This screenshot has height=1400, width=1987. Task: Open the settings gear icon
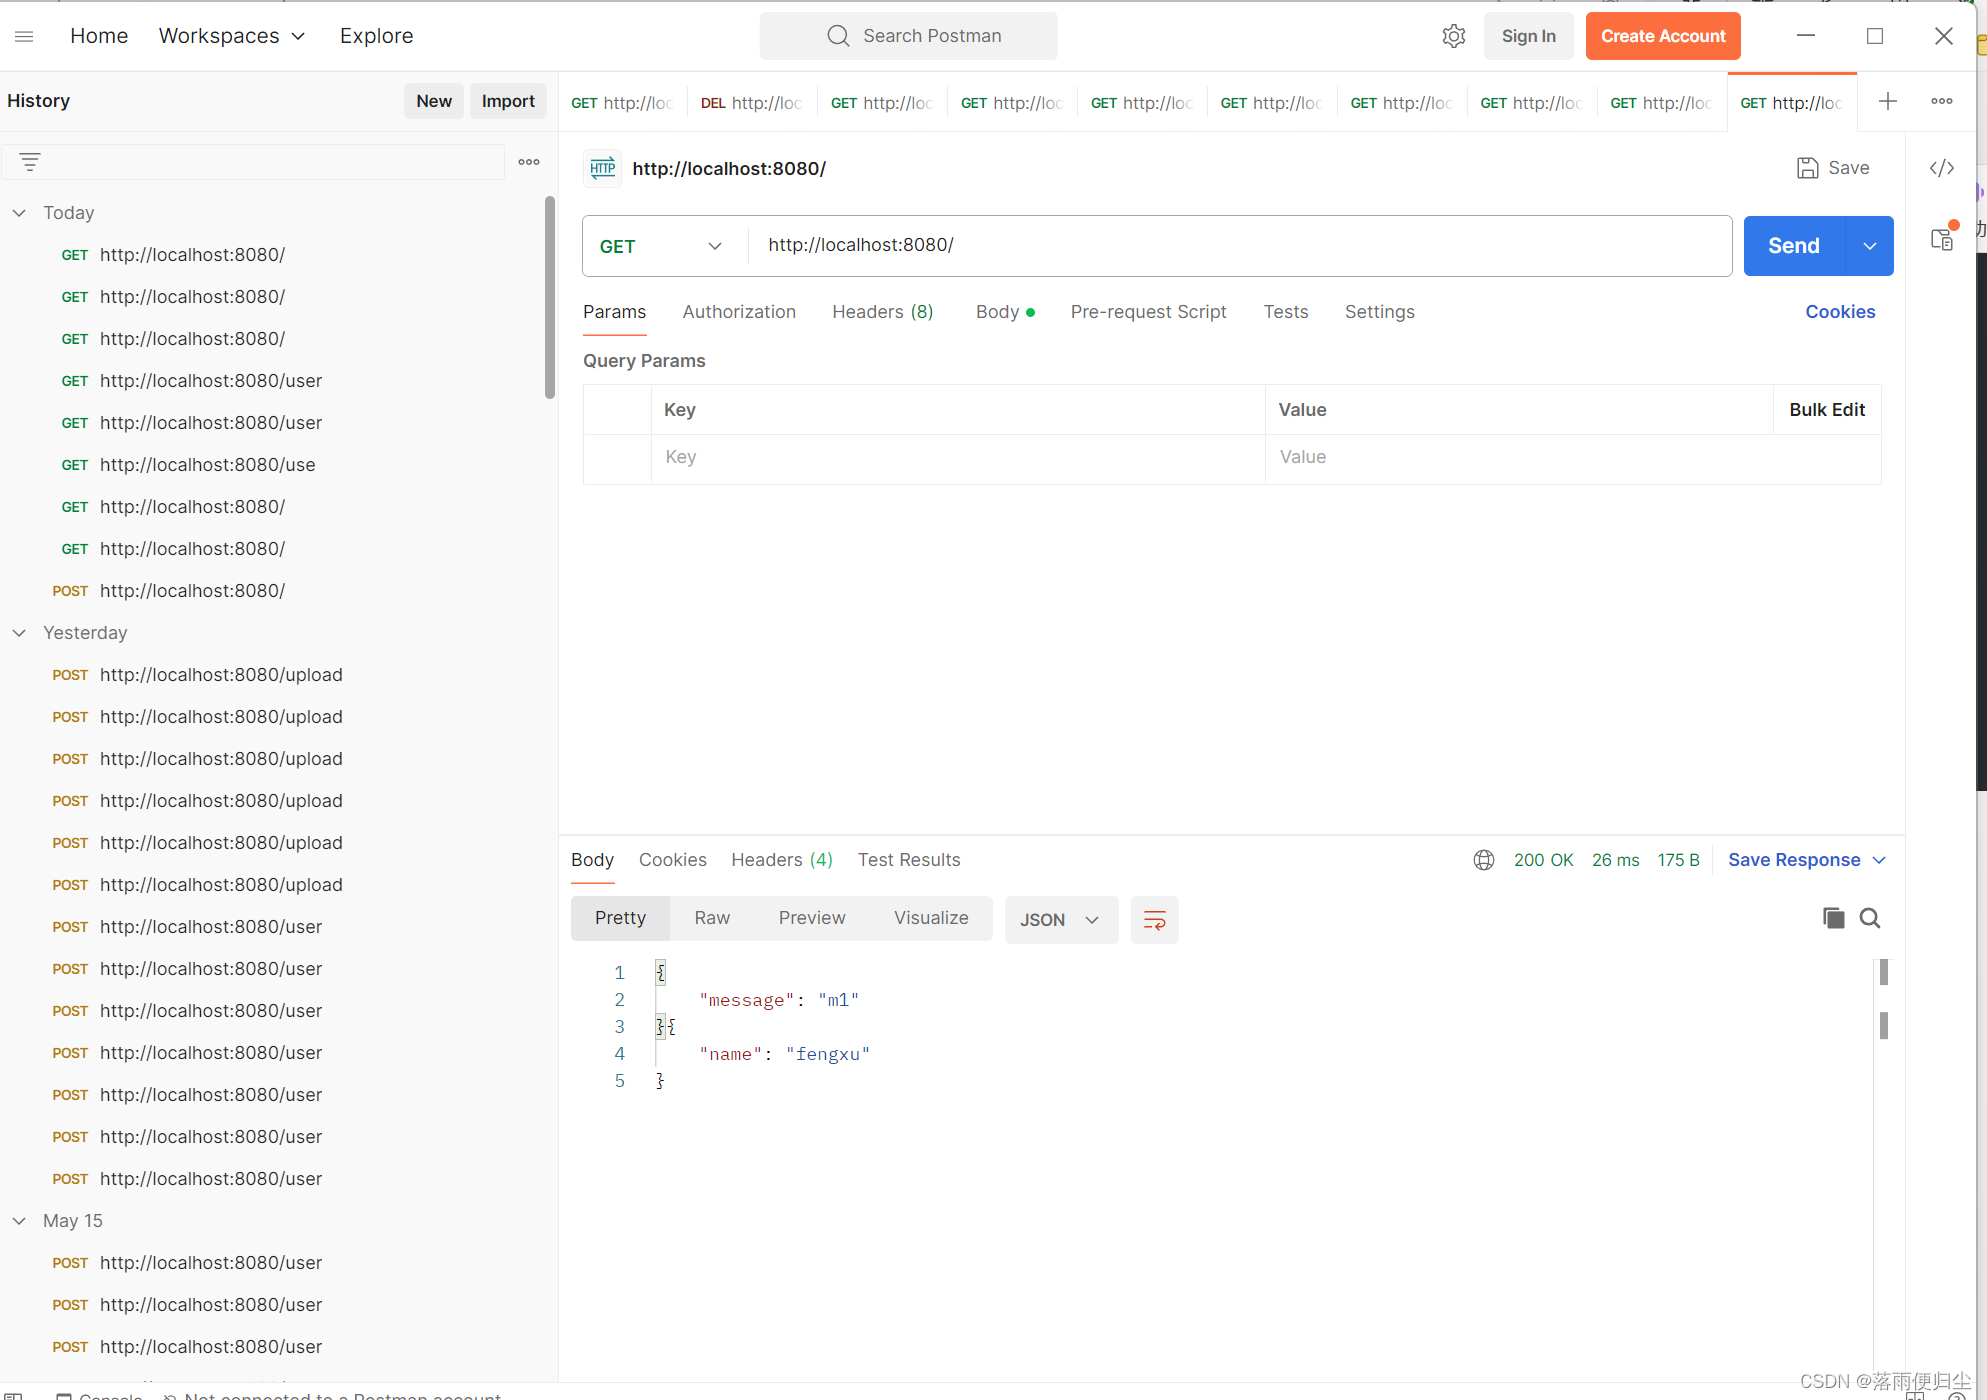[1453, 36]
